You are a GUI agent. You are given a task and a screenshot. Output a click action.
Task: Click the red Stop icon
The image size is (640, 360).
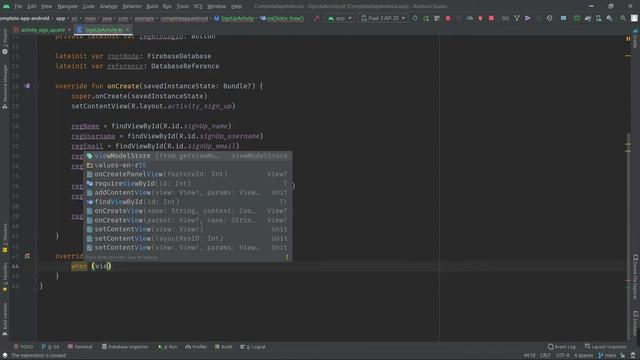pos(491,18)
